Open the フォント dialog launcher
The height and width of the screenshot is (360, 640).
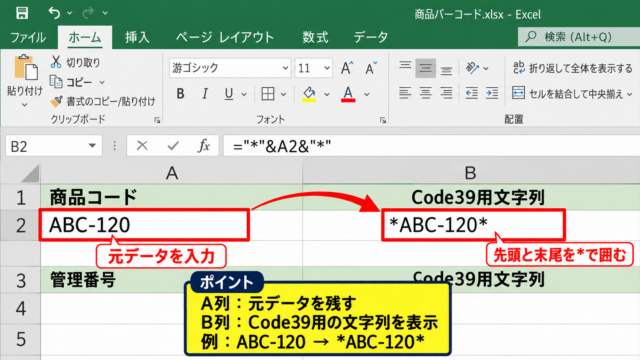pos(383,120)
